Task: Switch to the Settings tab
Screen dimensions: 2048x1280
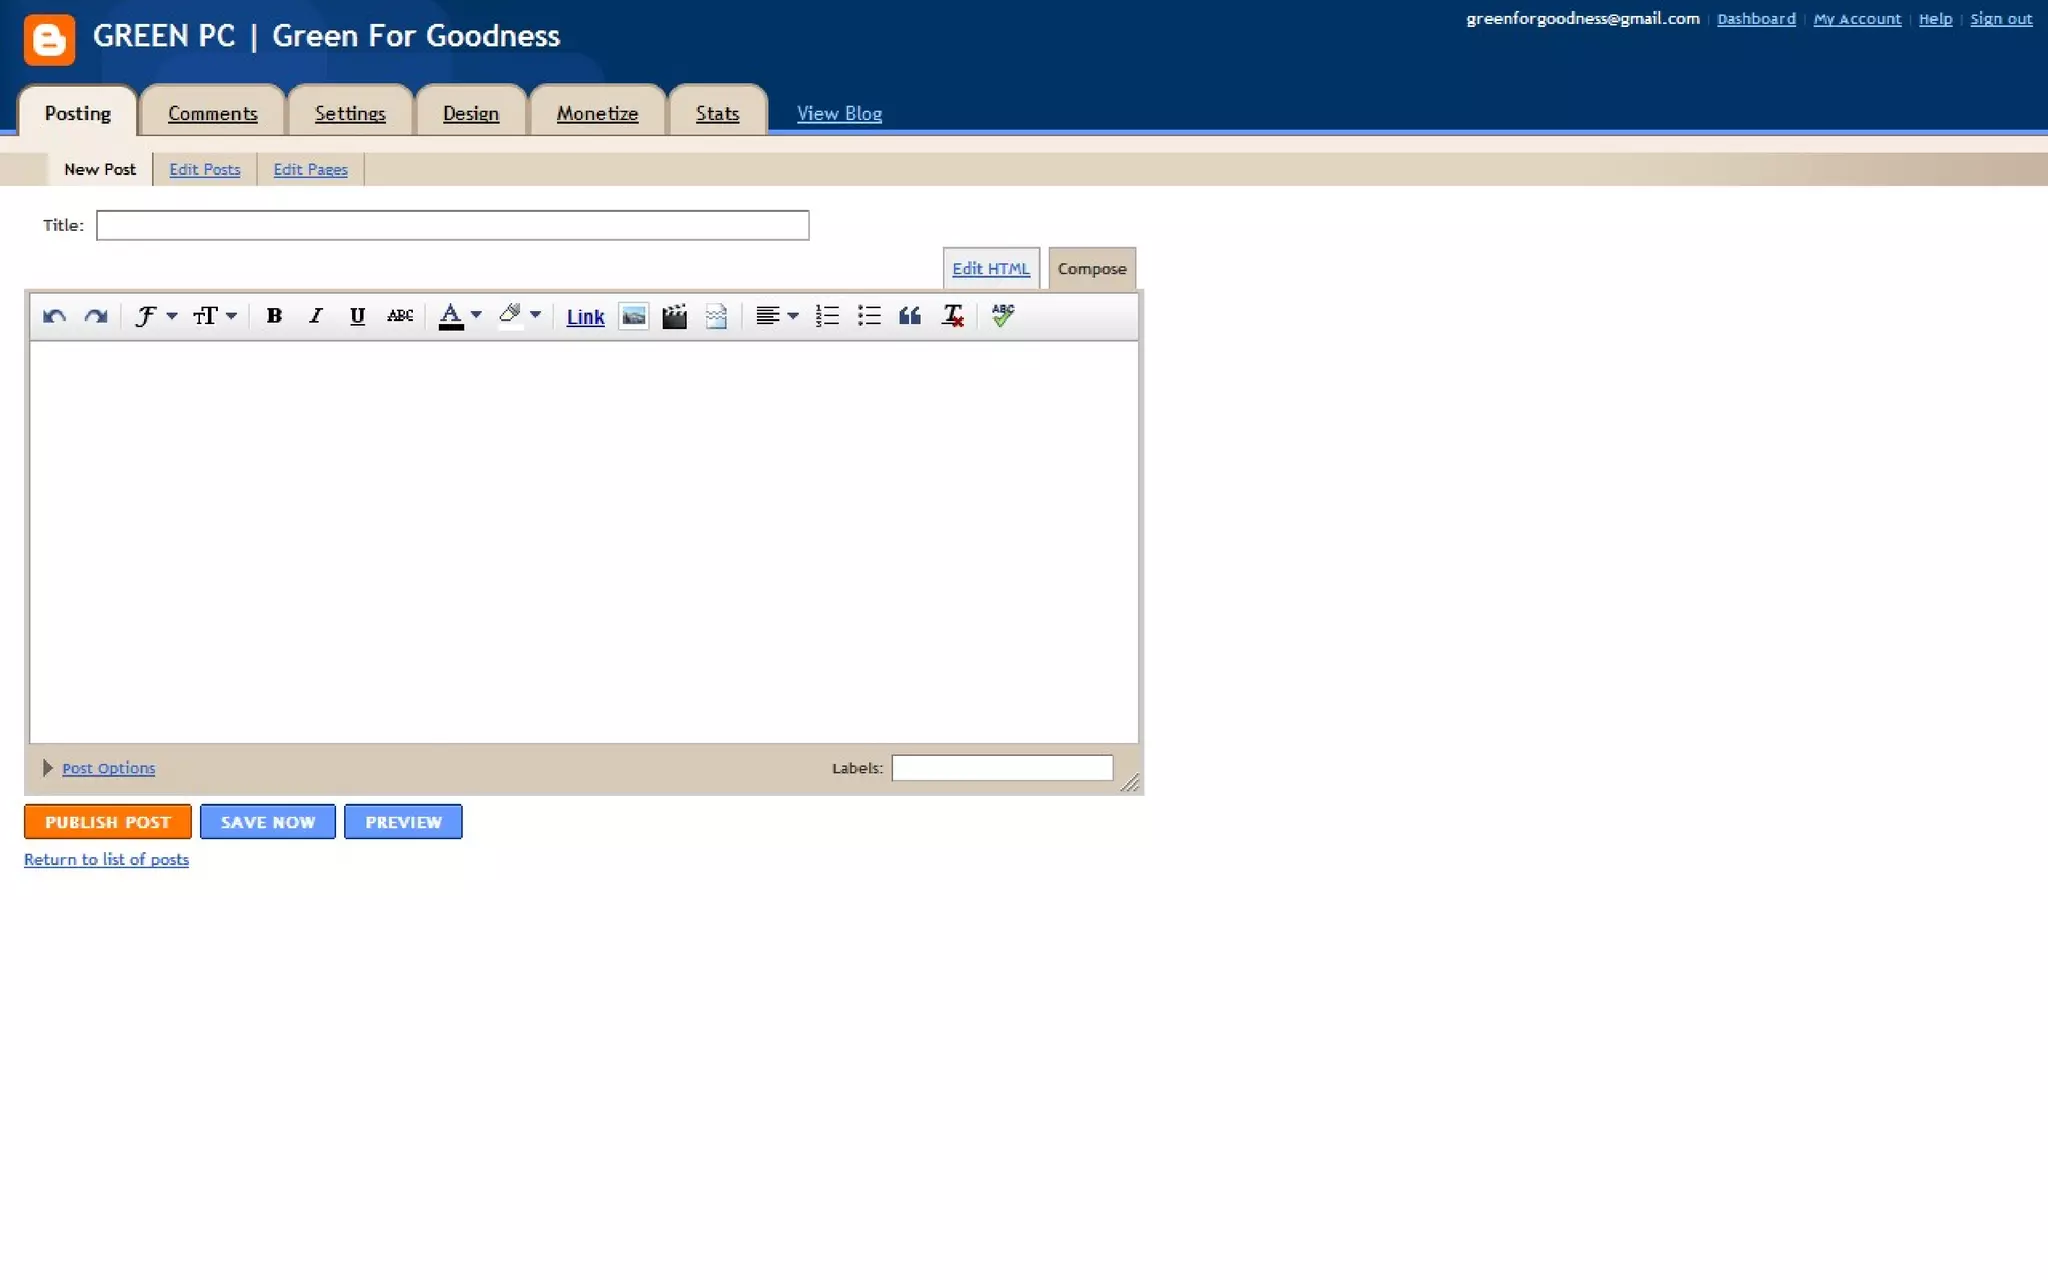Action: point(350,113)
